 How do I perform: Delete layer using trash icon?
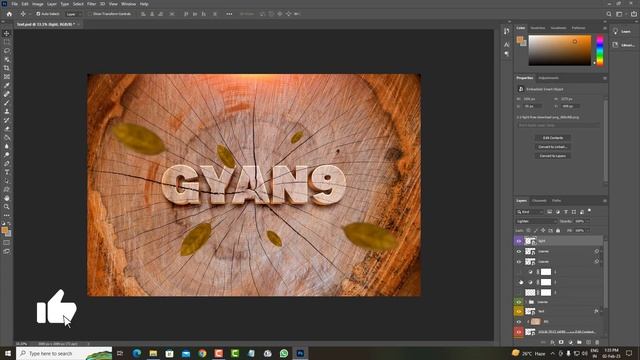597,342
